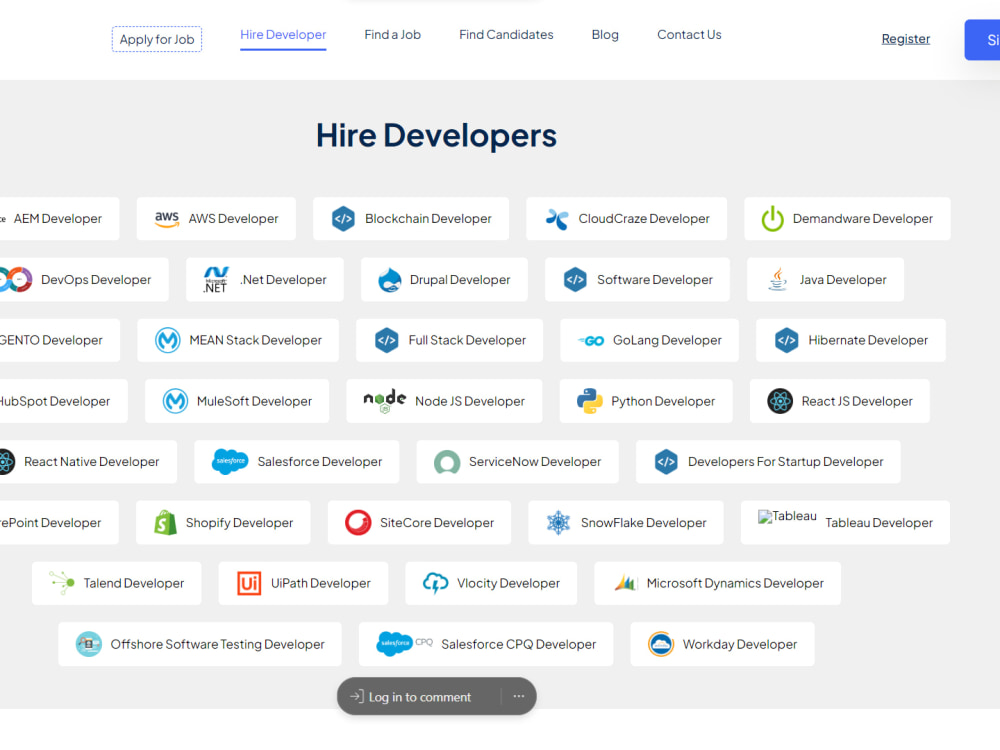Click the Hibernate Developer code icon
The image size is (1000, 750).
[x=786, y=340]
